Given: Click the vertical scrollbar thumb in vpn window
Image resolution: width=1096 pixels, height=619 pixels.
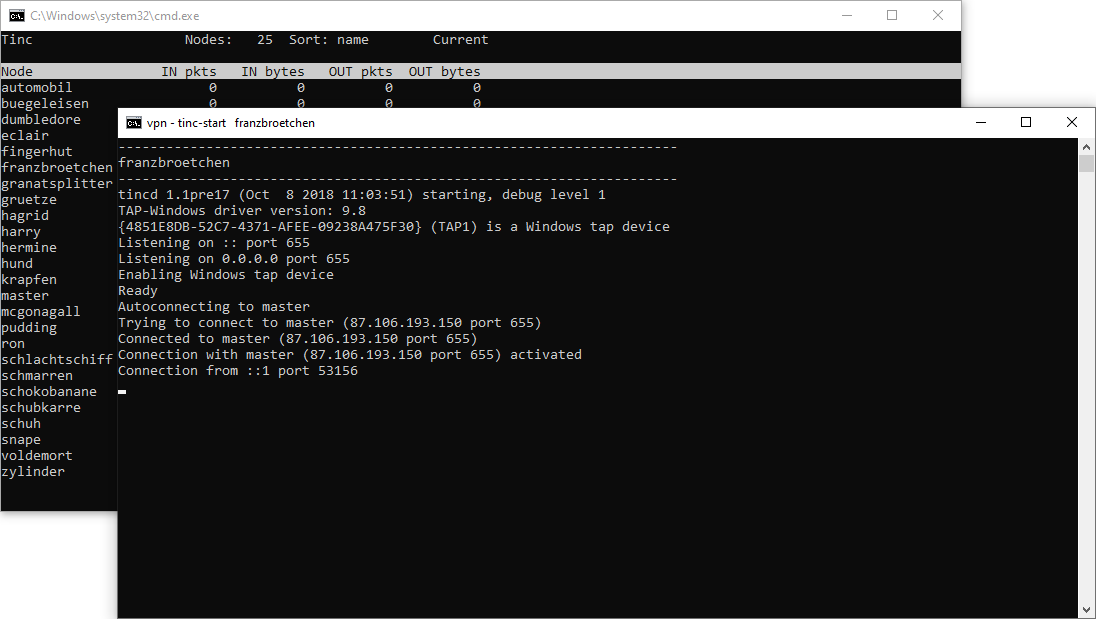Looking at the screenshot, I should (1086, 164).
